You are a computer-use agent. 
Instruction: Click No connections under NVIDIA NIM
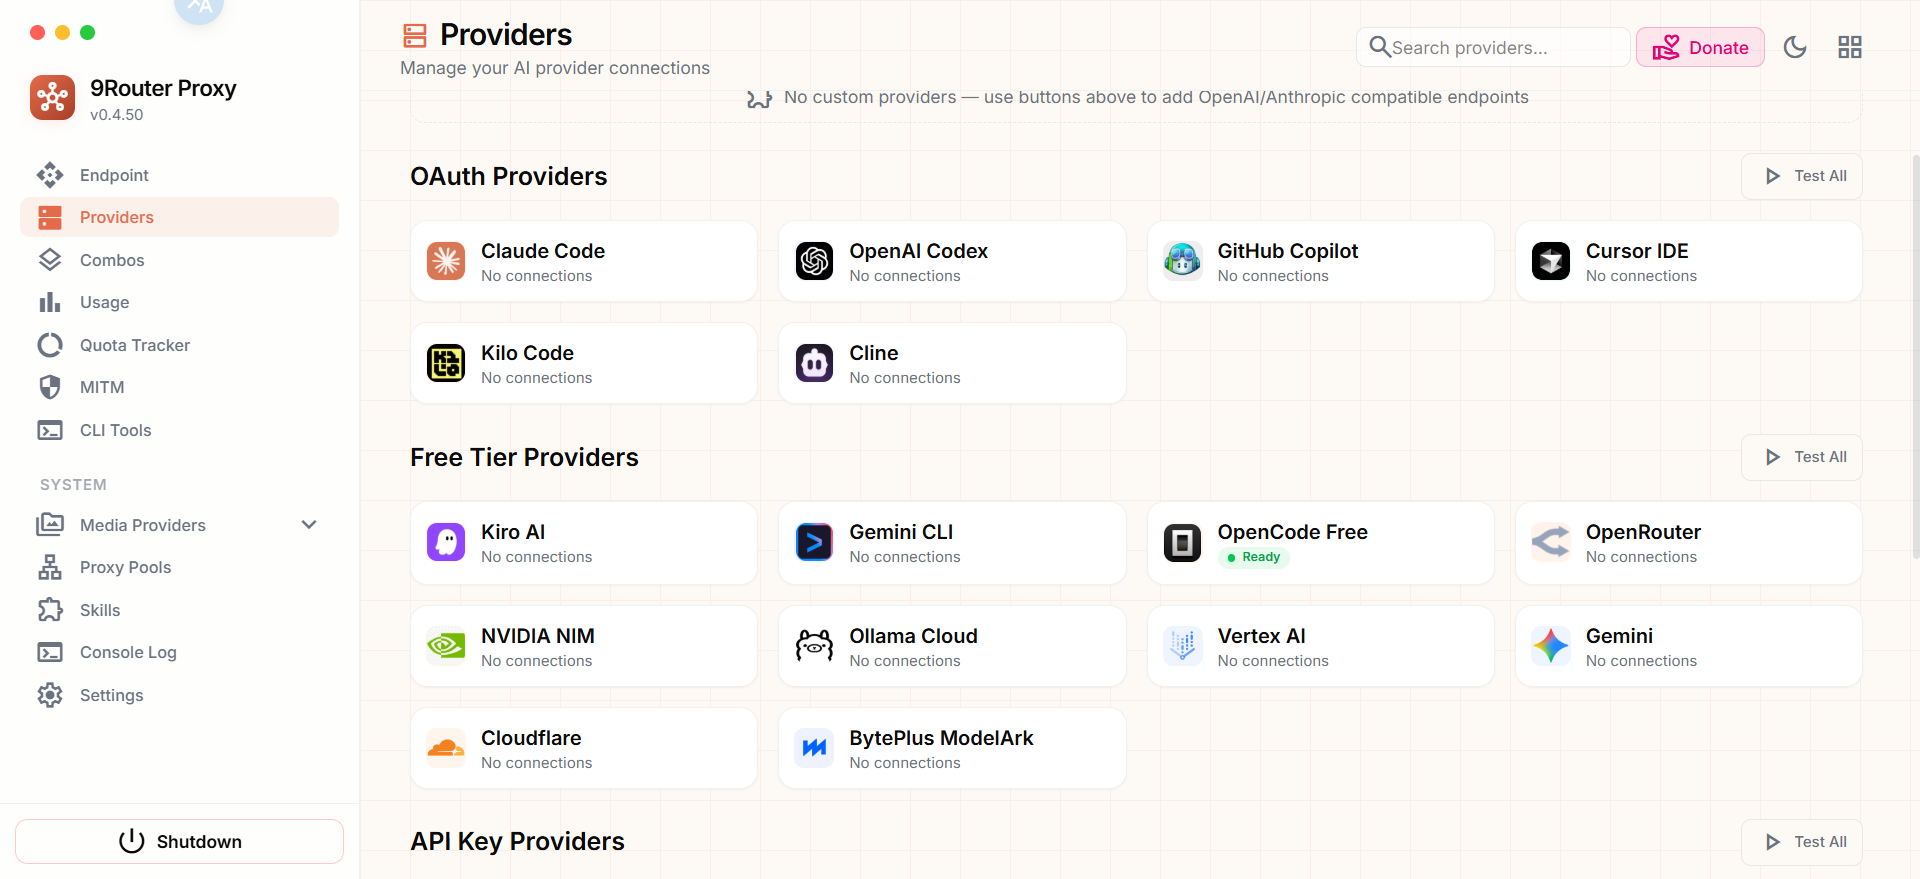click(x=536, y=661)
